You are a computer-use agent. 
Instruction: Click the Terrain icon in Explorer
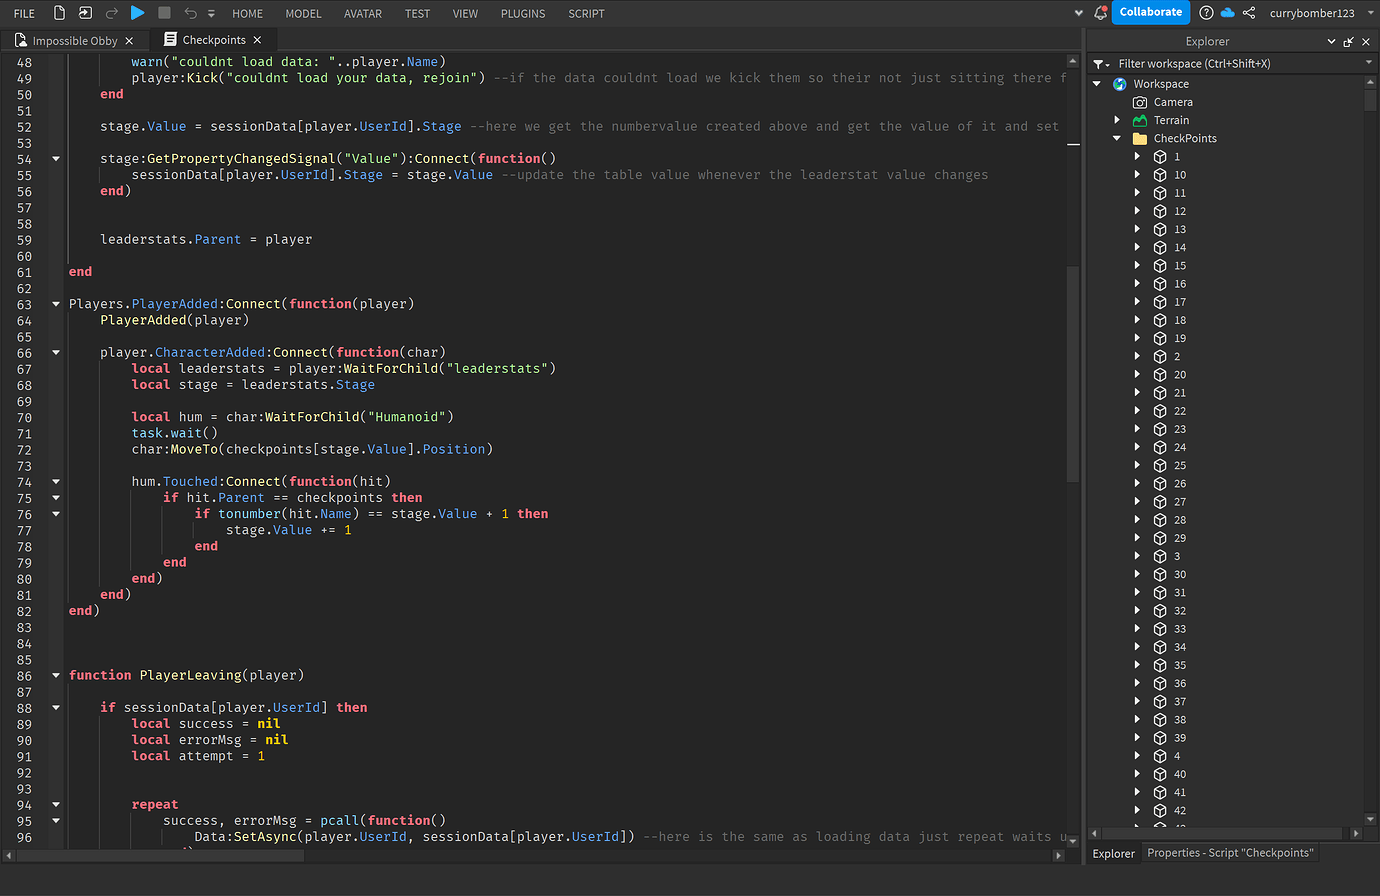(x=1139, y=120)
